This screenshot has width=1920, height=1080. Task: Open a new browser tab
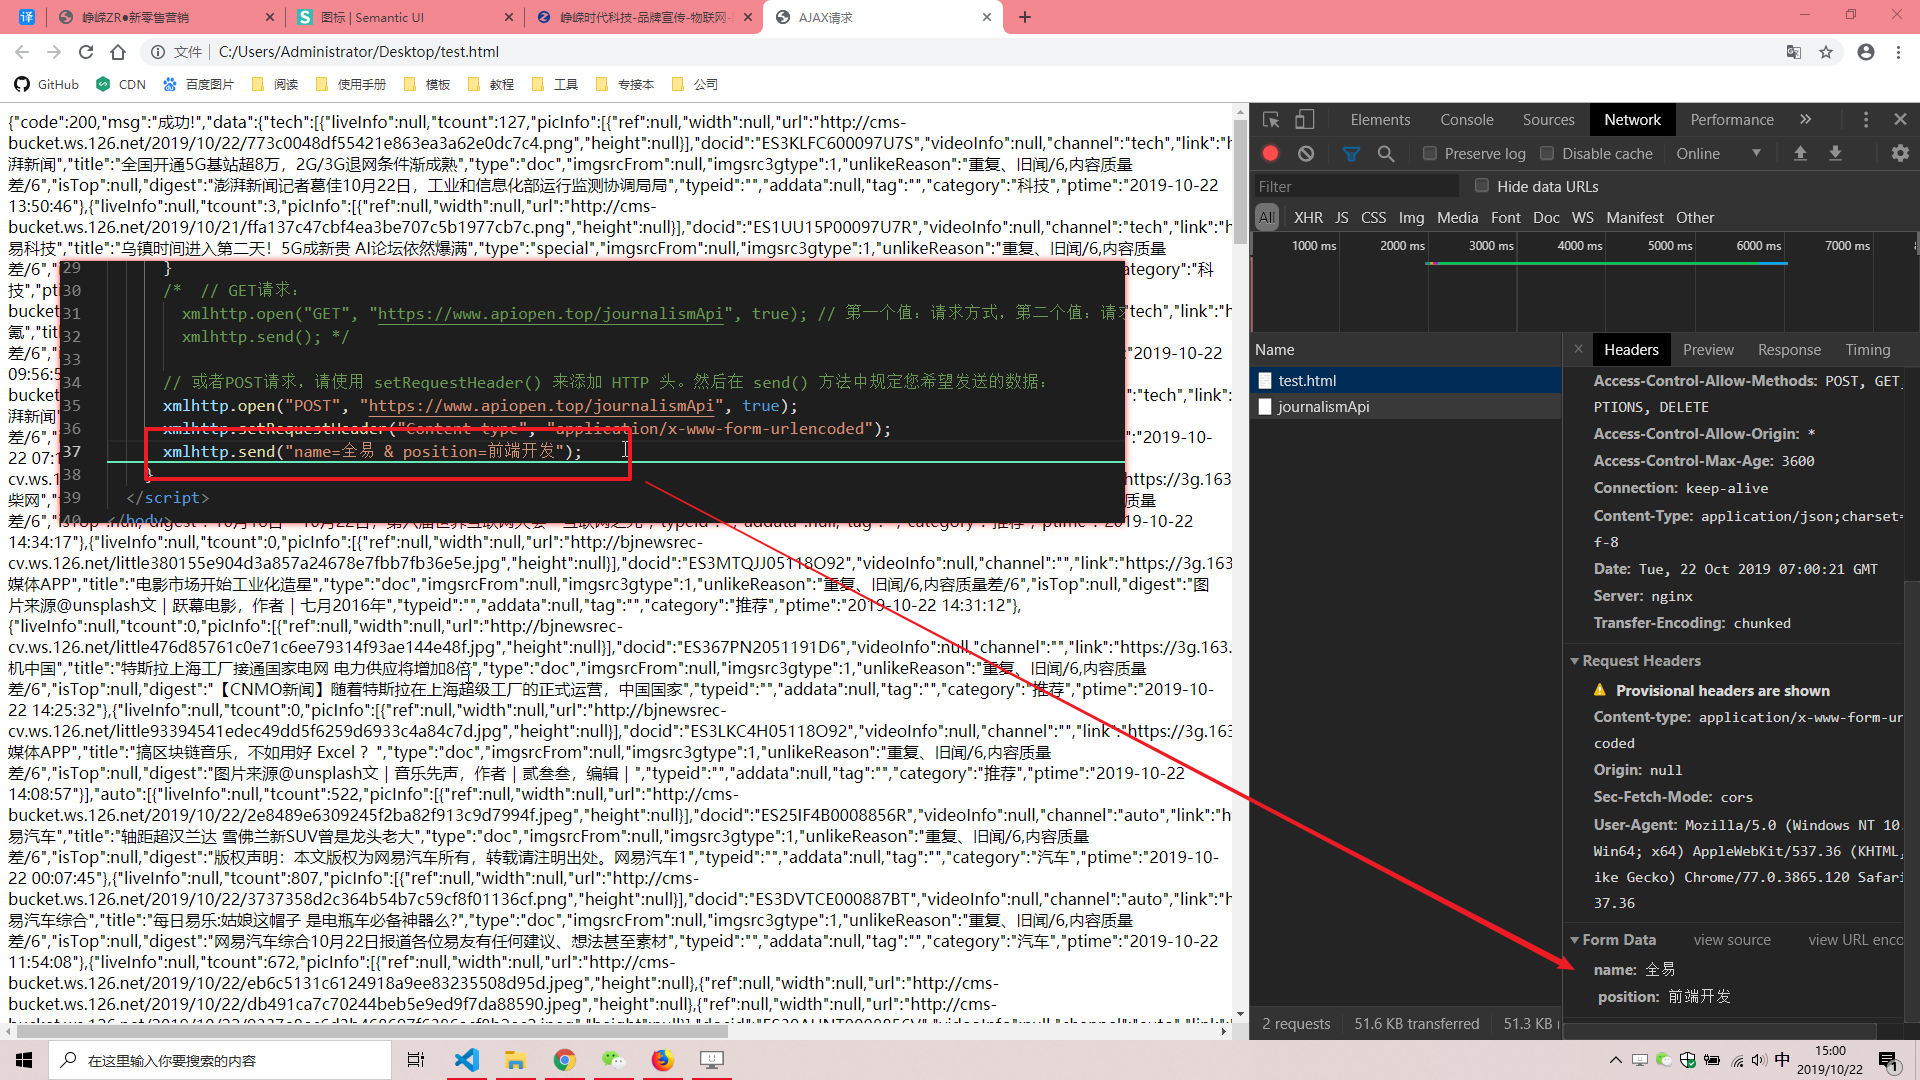(1025, 17)
